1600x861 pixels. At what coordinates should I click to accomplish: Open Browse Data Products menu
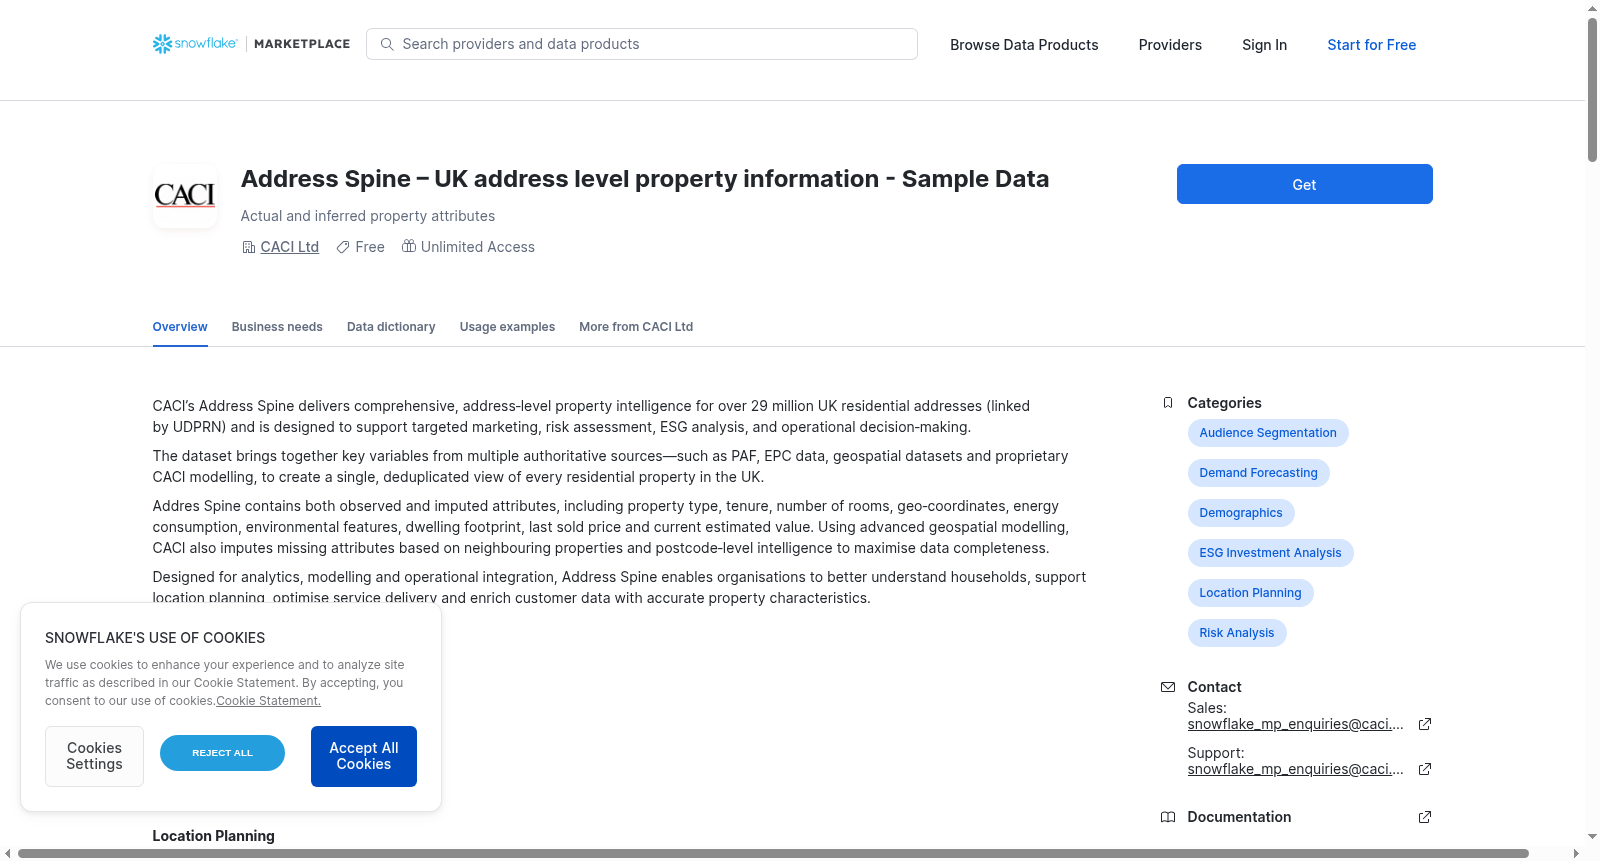[1024, 45]
